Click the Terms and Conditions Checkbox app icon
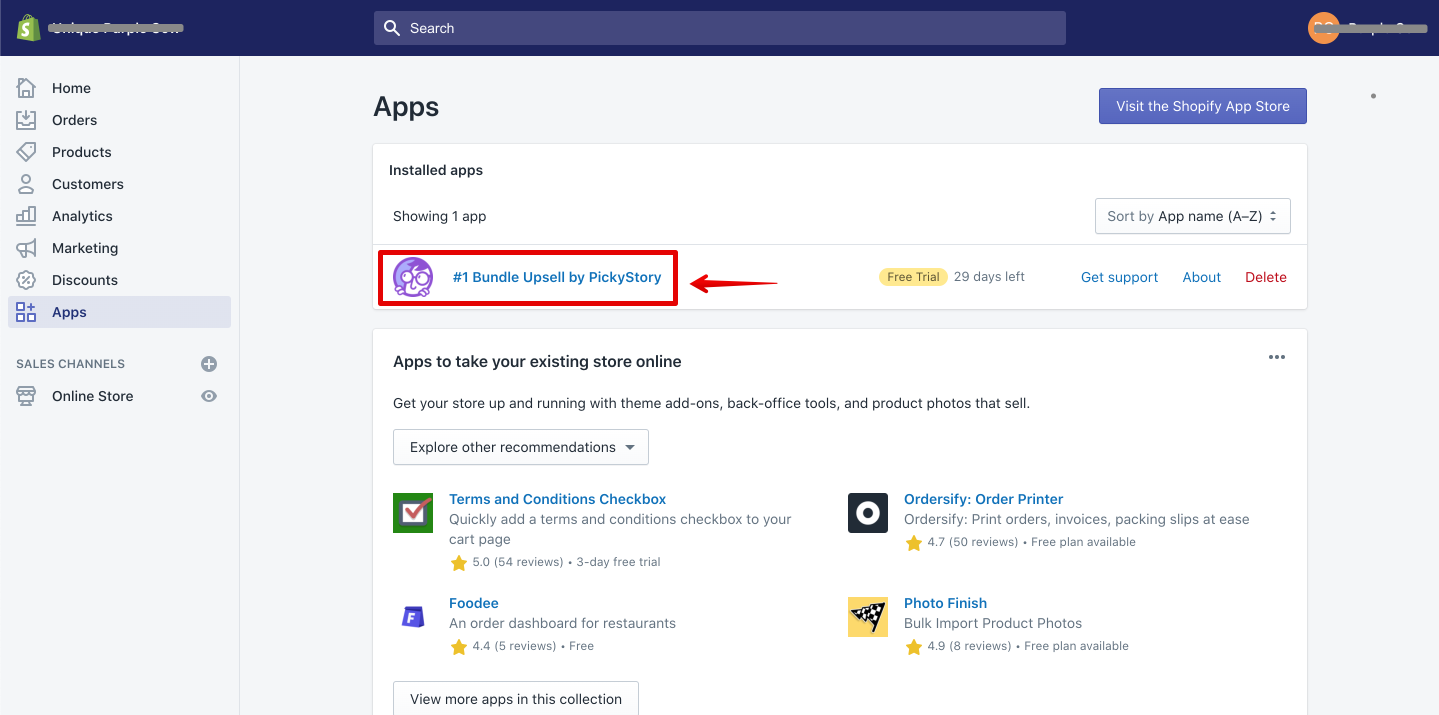Screen dimensions: 1439x715 (413, 513)
